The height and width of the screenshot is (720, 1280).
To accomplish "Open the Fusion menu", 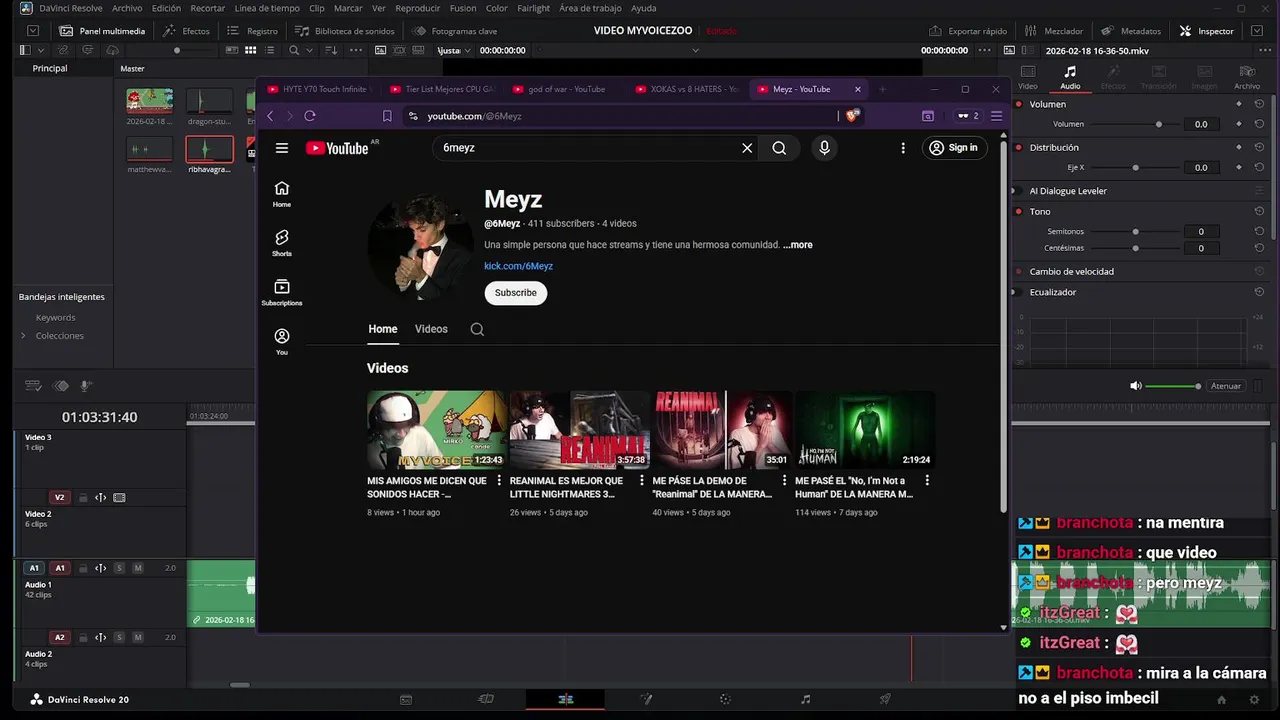I will 463,8.
